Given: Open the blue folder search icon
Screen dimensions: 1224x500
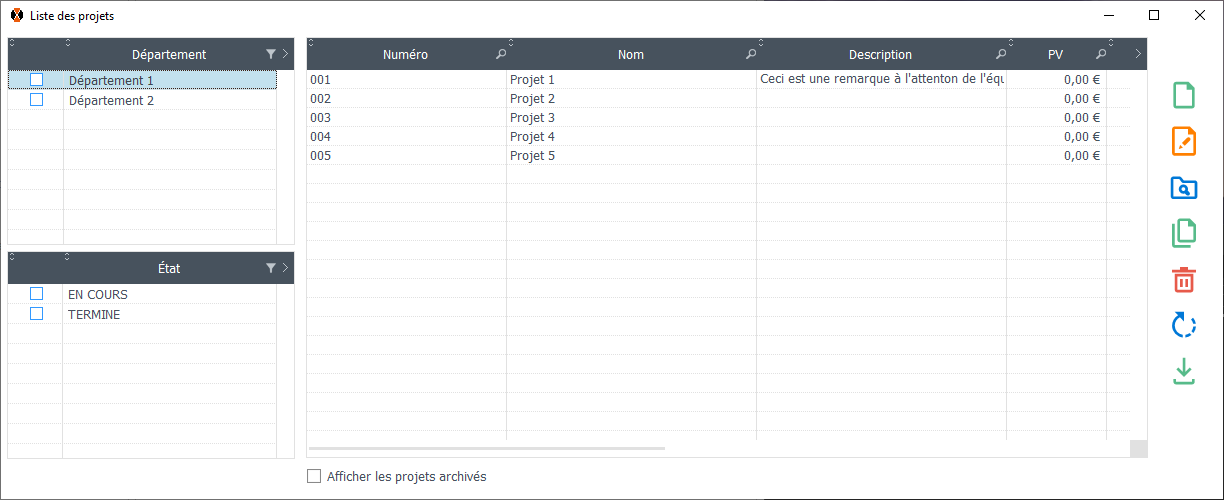Looking at the screenshot, I should tap(1183, 188).
